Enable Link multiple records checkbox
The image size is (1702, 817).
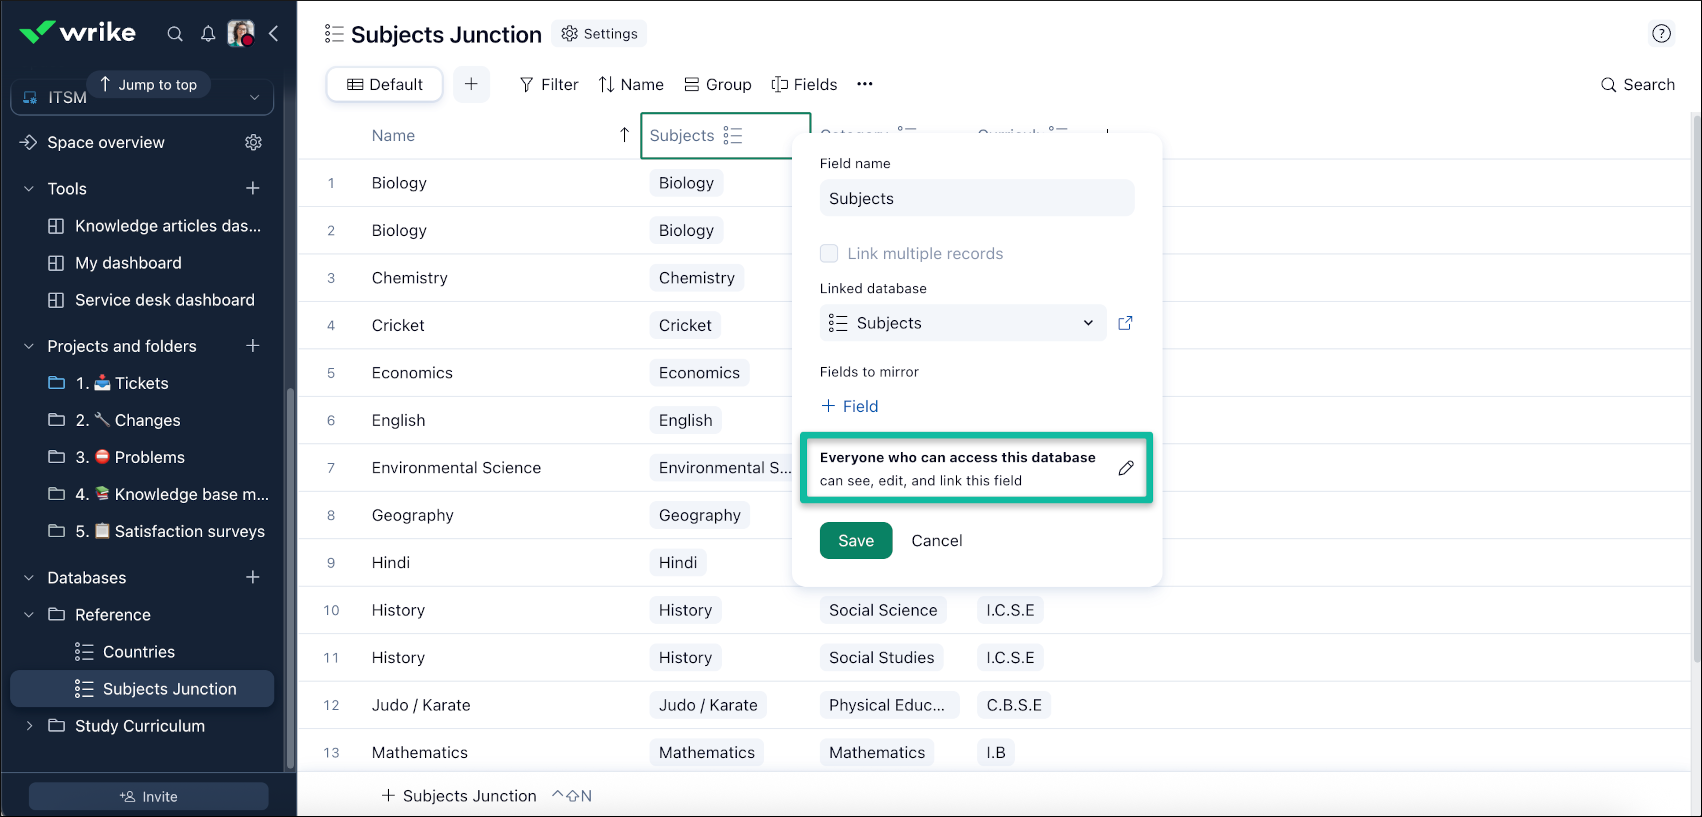(829, 254)
